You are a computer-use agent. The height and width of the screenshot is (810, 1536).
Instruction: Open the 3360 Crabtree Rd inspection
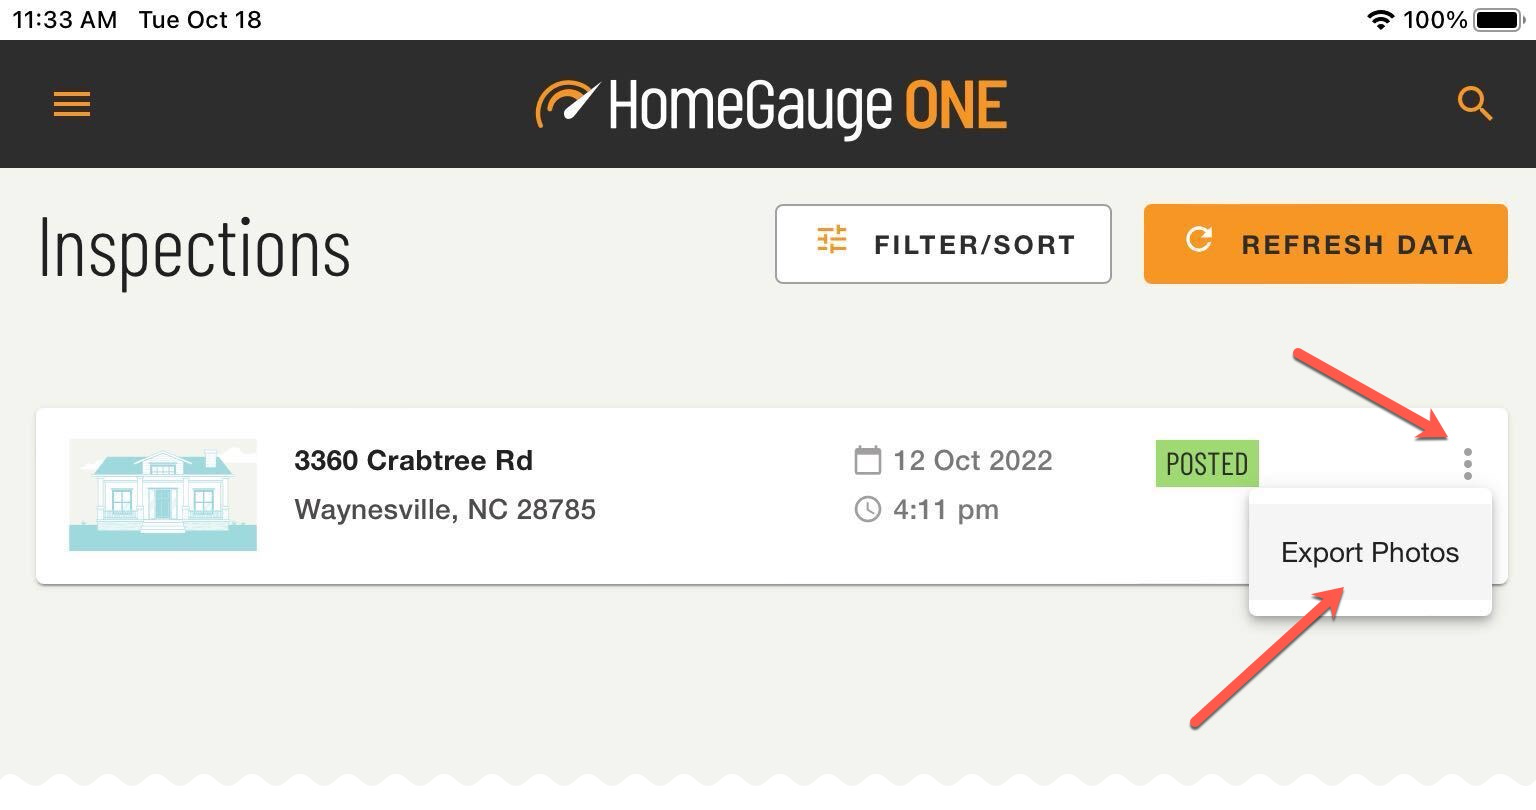pos(413,461)
